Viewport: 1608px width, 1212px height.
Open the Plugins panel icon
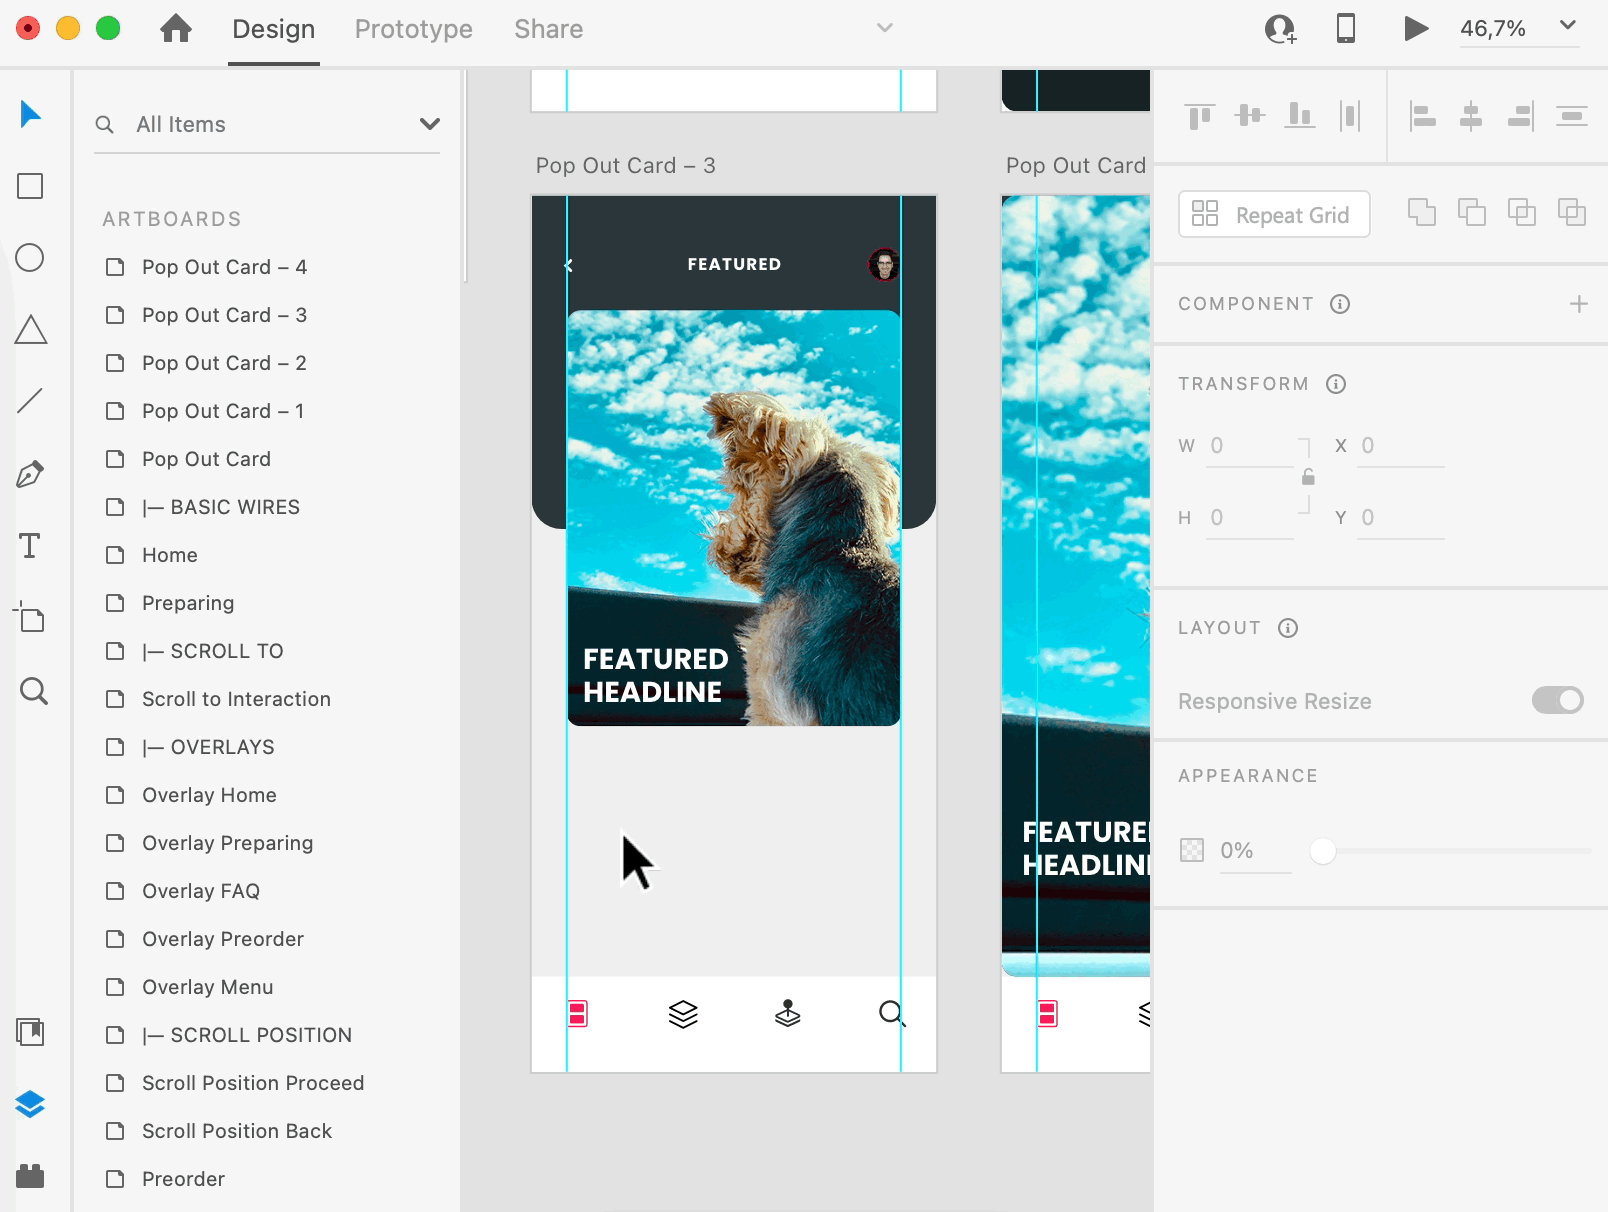point(30,1176)
